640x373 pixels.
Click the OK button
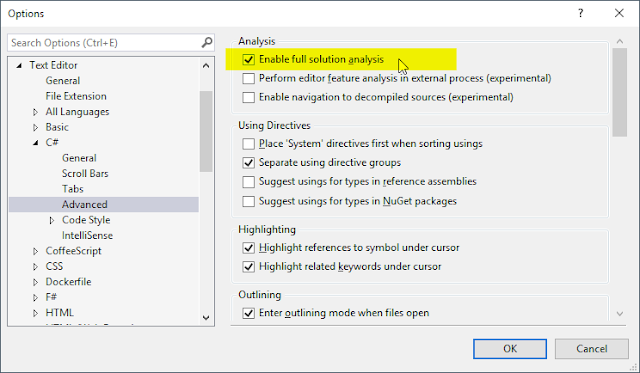[x=510, y=349]
